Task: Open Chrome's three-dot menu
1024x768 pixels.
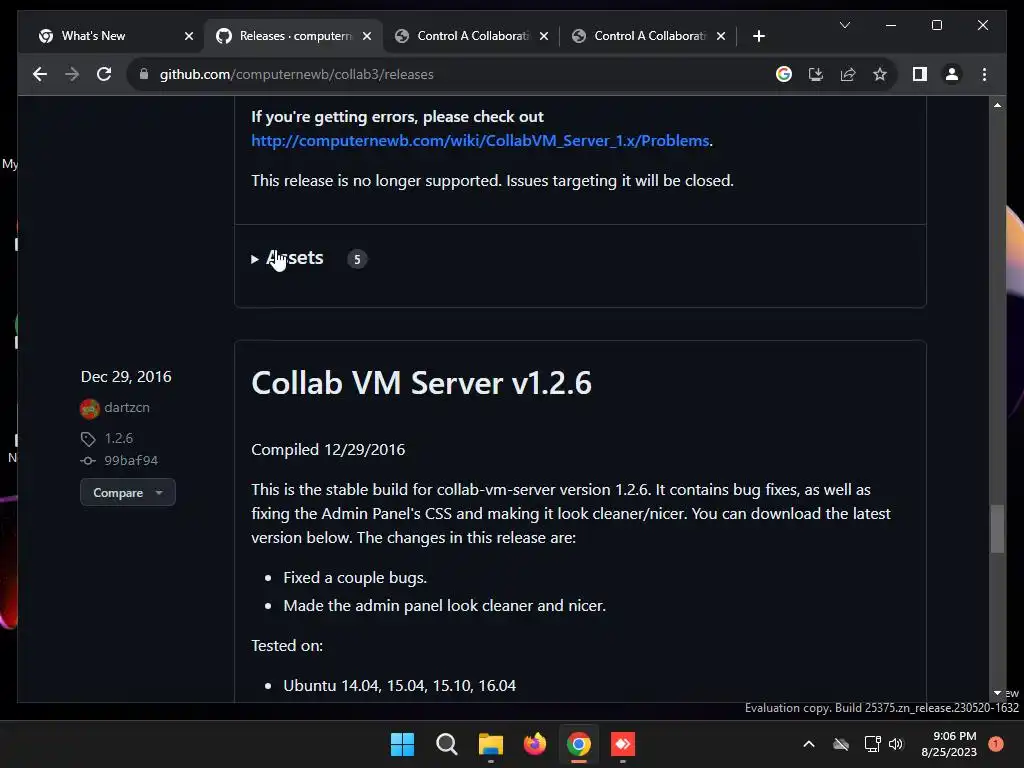Action: coord(984,74)
